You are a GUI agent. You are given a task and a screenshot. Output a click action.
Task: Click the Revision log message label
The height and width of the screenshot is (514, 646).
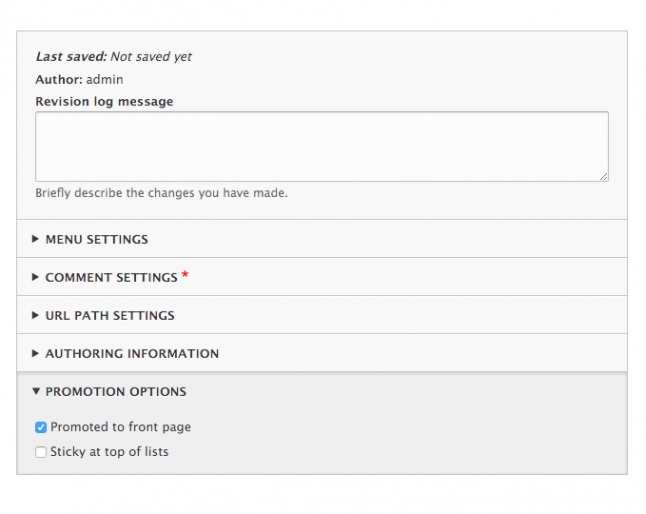104,101
